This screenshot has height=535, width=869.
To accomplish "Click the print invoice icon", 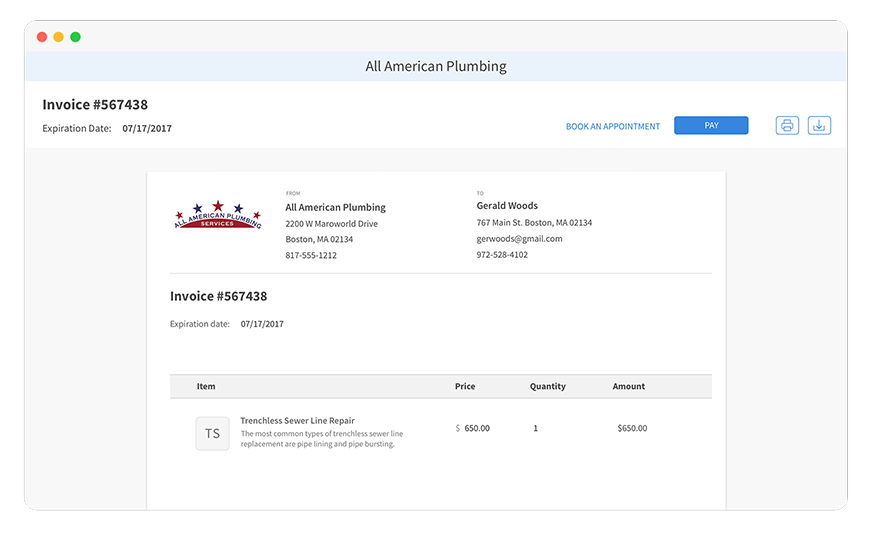I will tap(787, 126).
